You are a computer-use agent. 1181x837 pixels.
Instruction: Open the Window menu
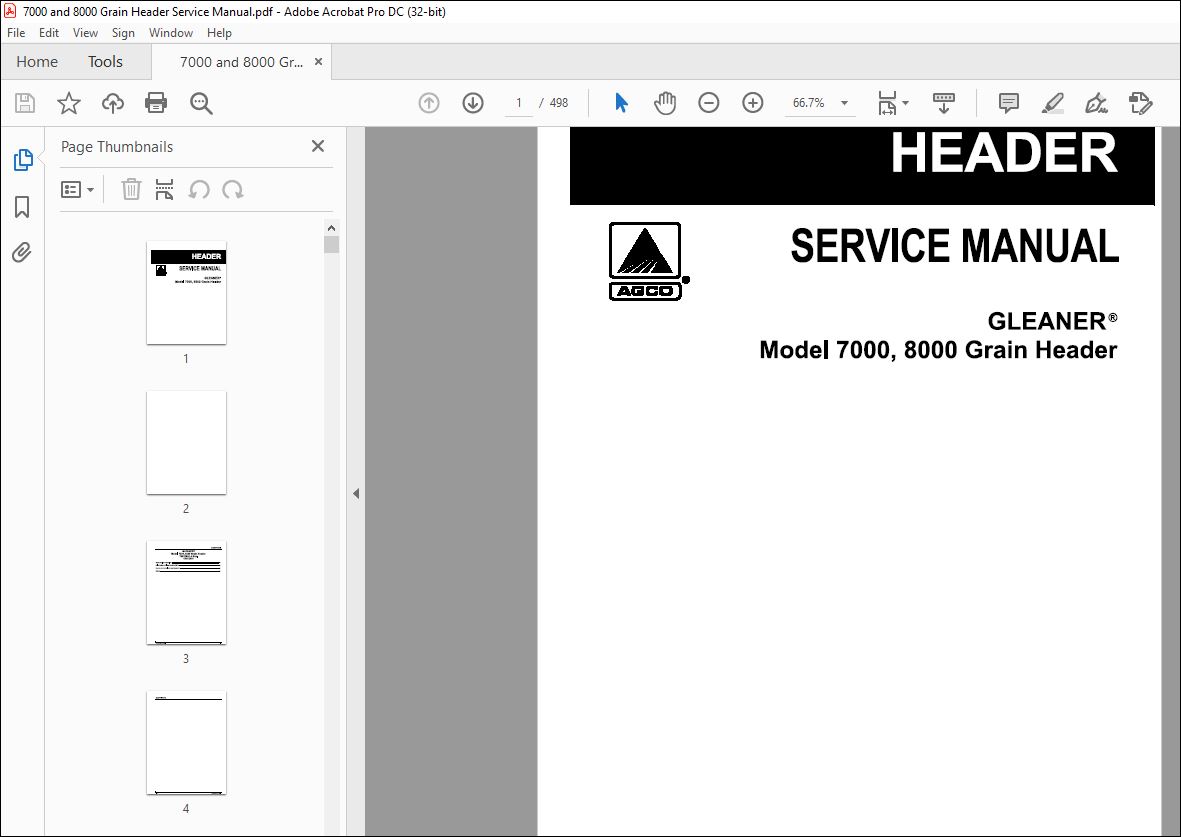[171, 32]
